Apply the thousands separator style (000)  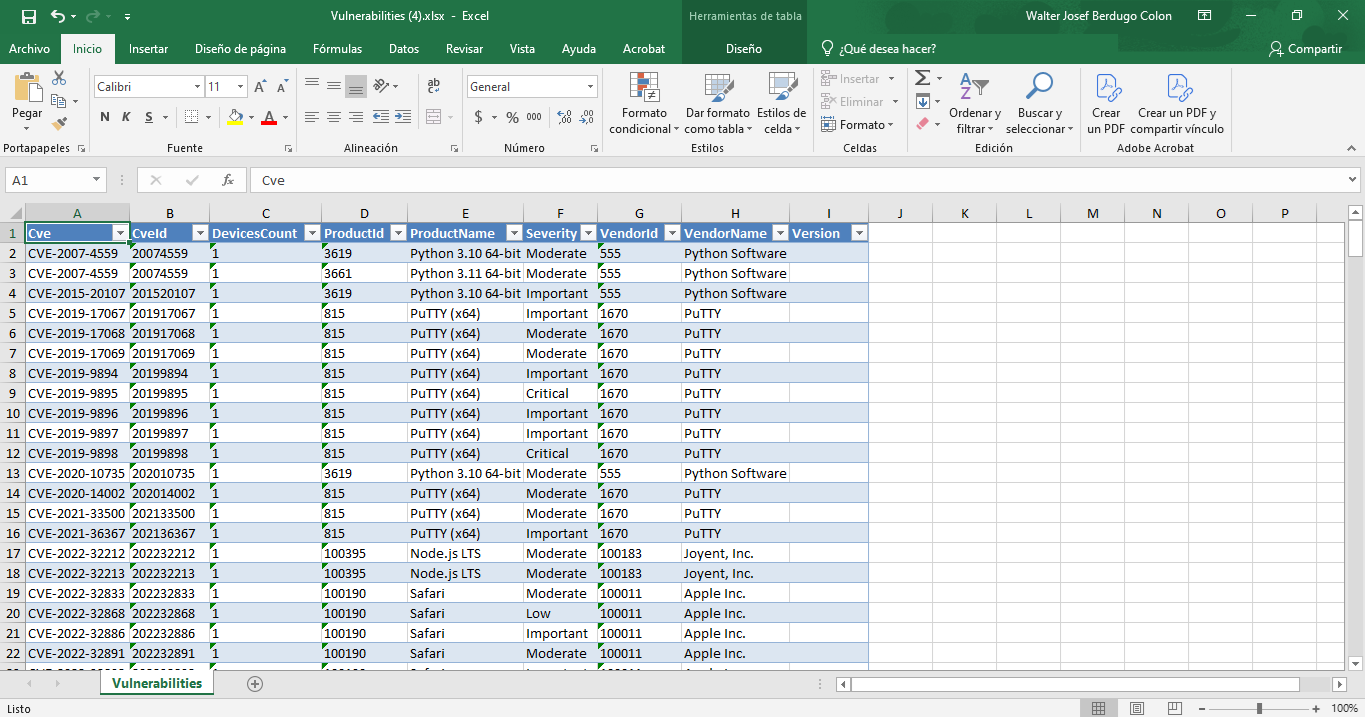(x=535, y=117)
